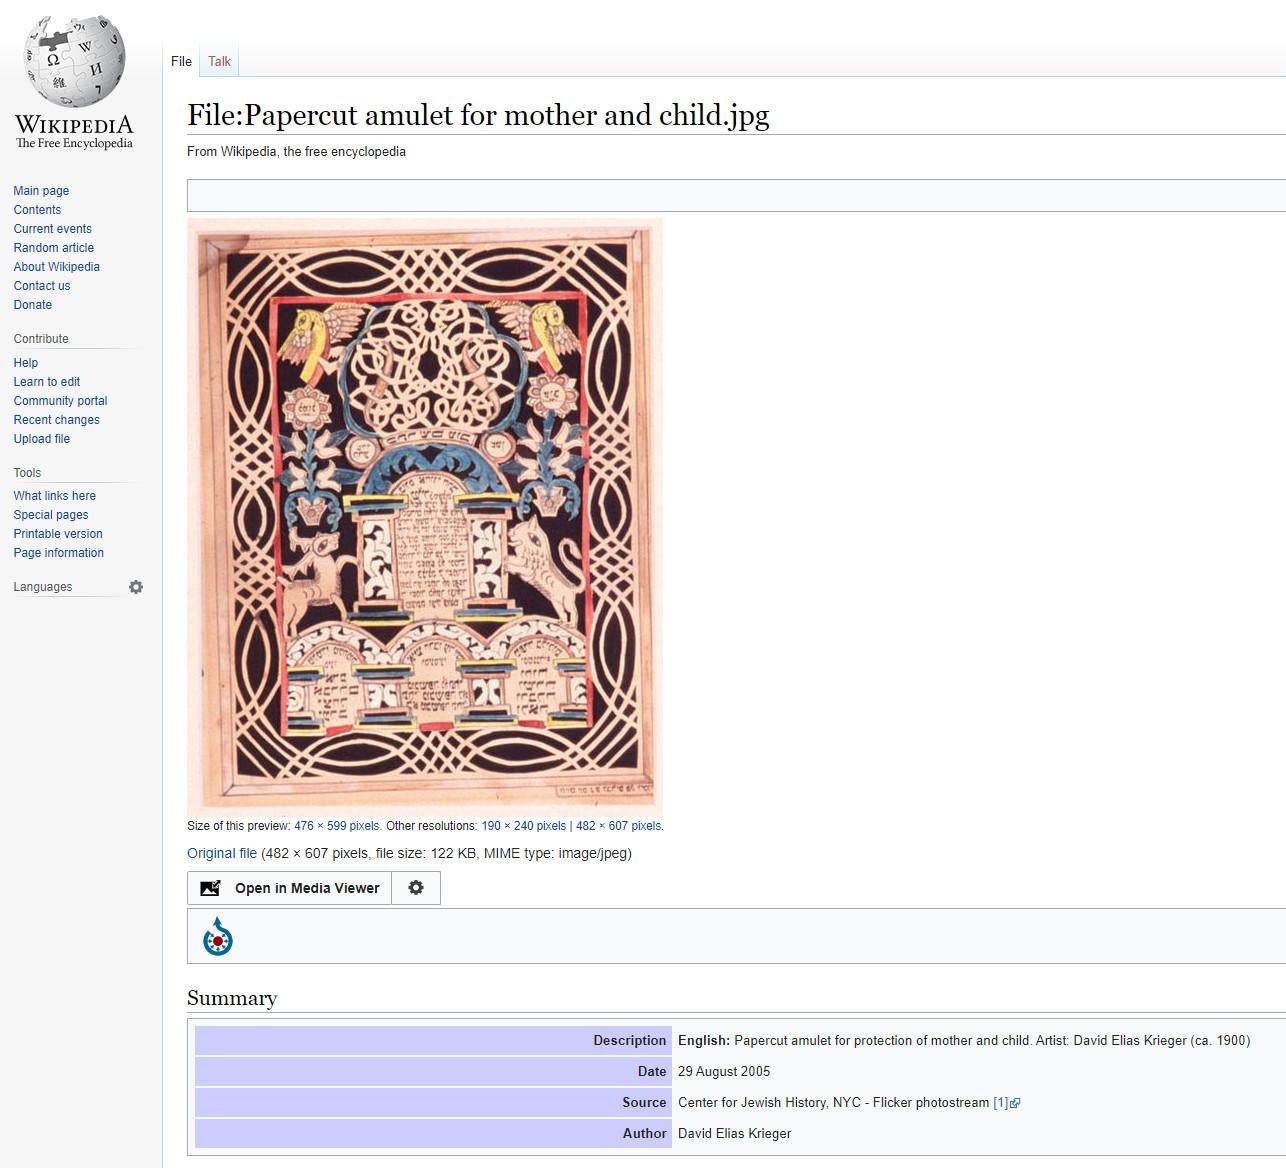The height and width of the screenshot is (1168, 1286).
Task: Open the Help link
Action: pyautogui.click(x=25, y=363)
